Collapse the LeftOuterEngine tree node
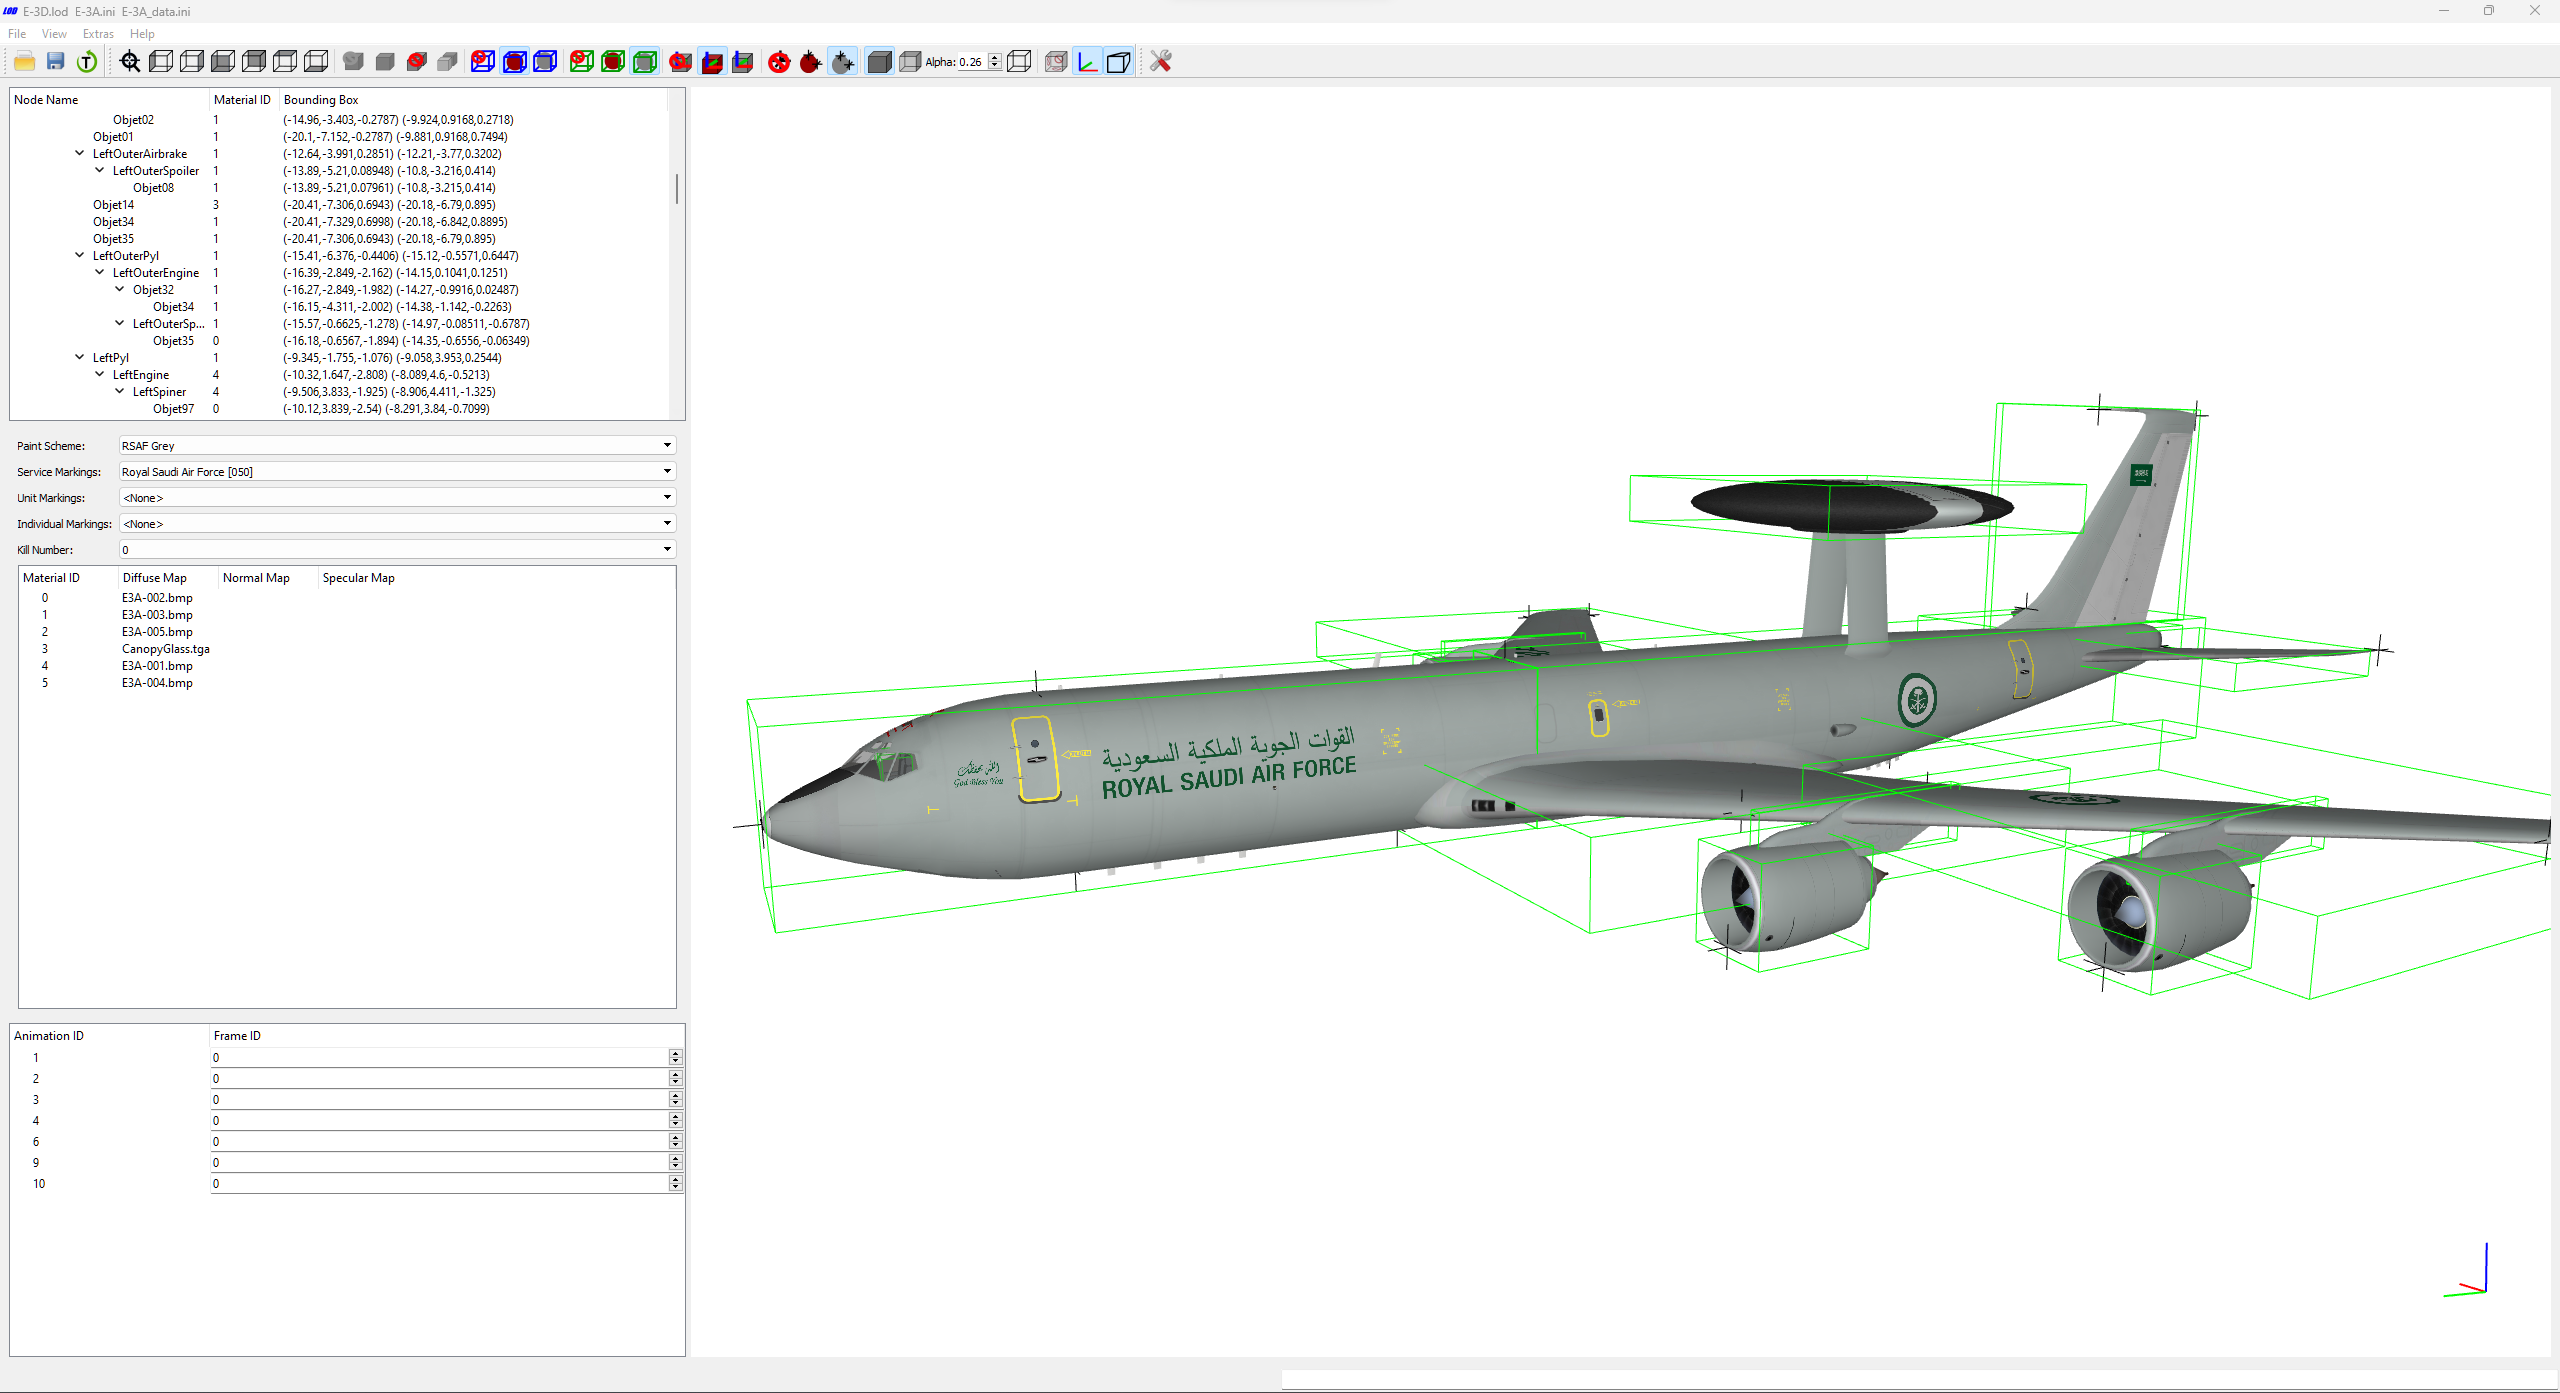The height and width of the screenshot is (1393, 2560). pyautogui.click(x=100, y=272)
